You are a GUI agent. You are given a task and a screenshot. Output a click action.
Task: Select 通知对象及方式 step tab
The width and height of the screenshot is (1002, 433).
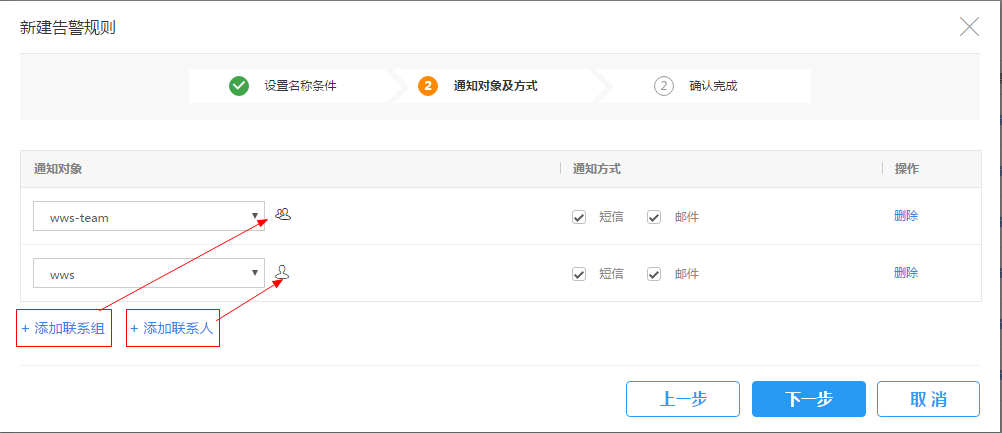[x=495, y=86]
